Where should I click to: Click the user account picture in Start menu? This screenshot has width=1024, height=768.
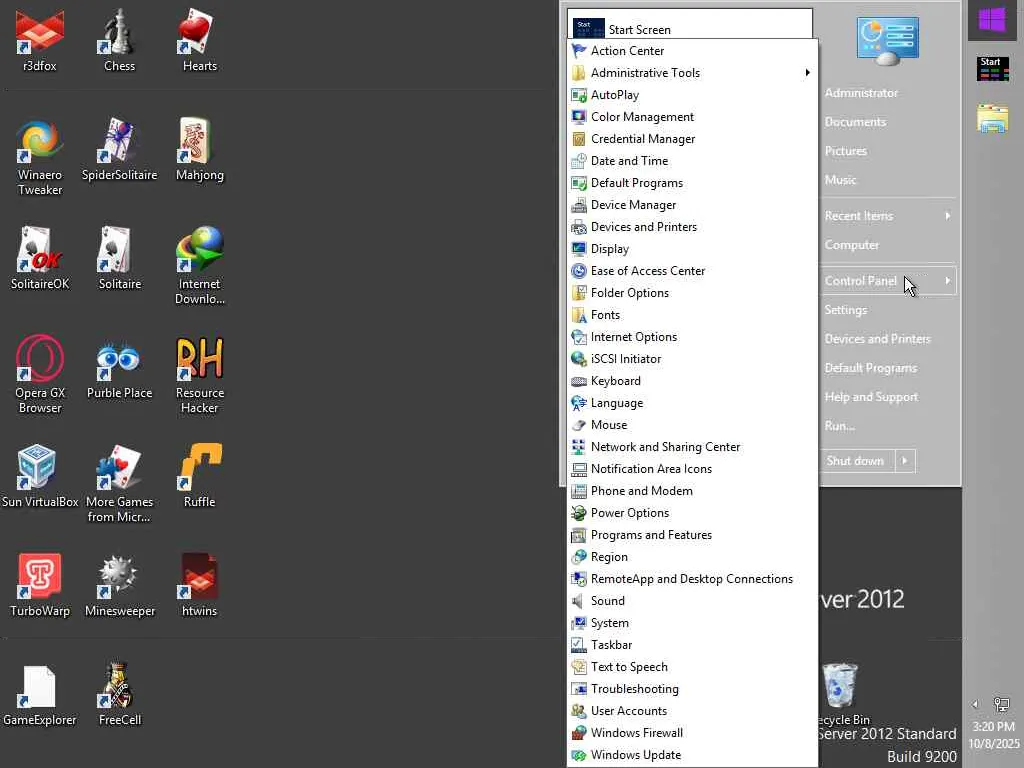(888, 41)
